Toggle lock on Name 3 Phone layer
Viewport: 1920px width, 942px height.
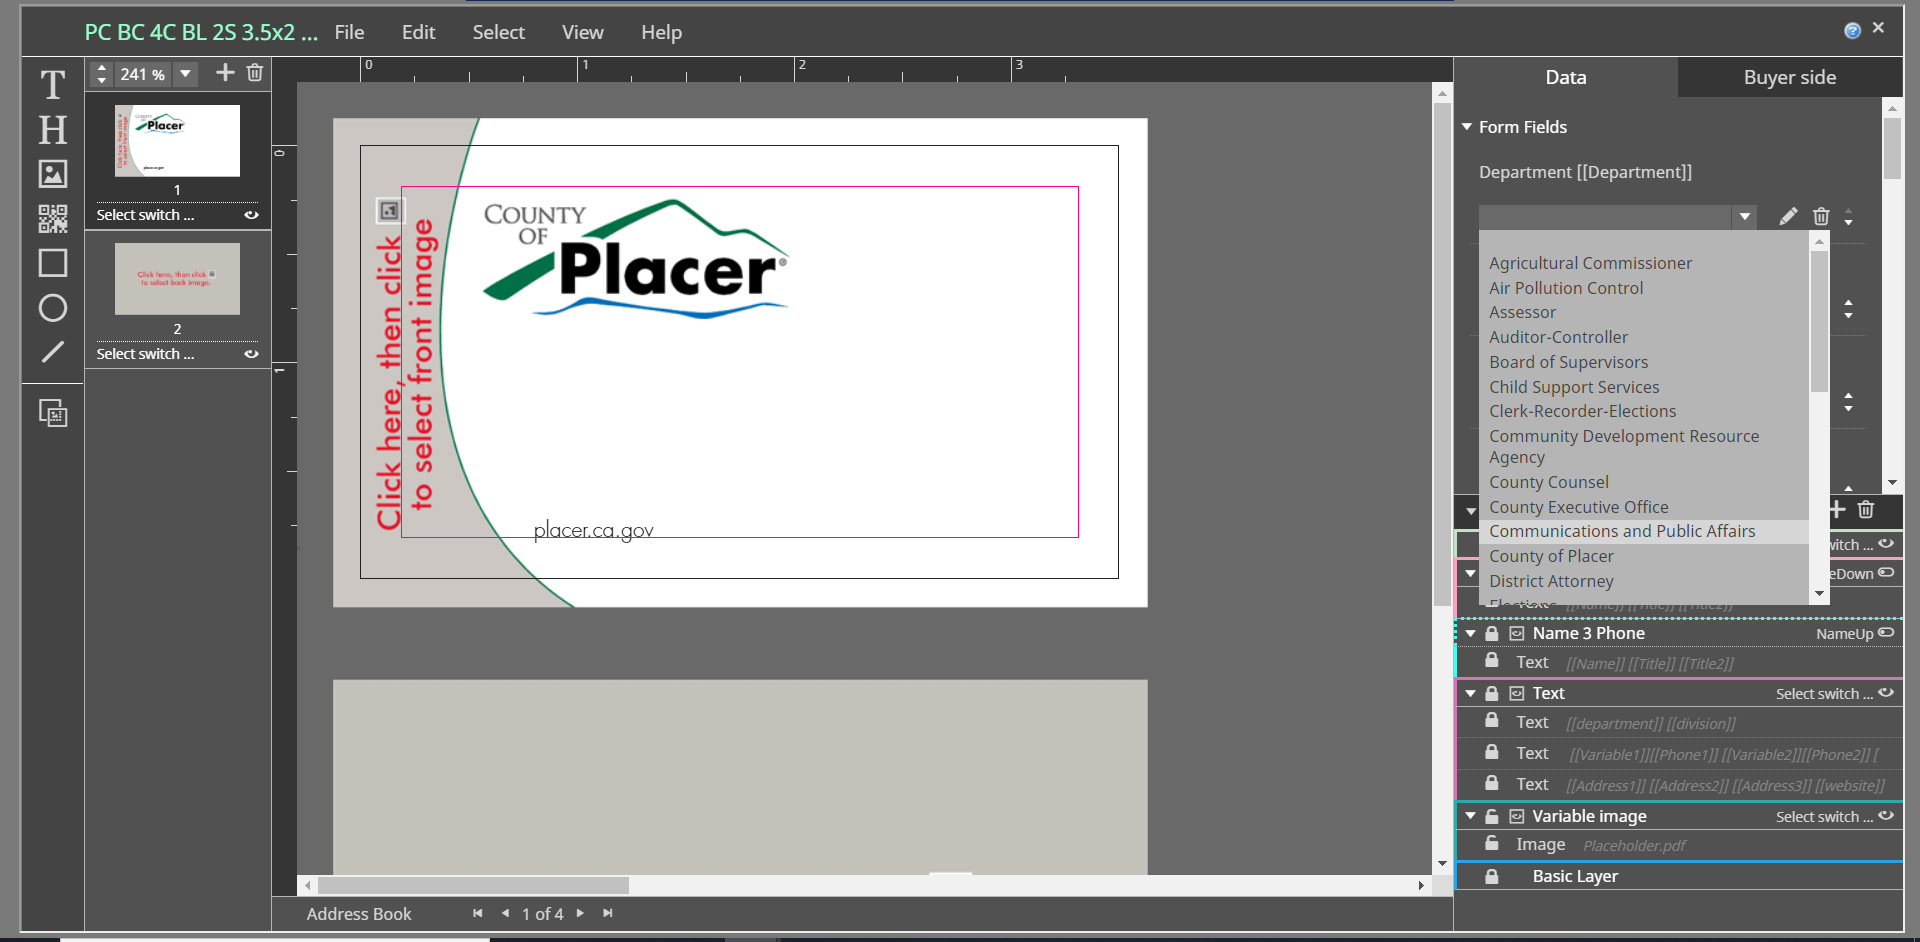point(1491,633)
